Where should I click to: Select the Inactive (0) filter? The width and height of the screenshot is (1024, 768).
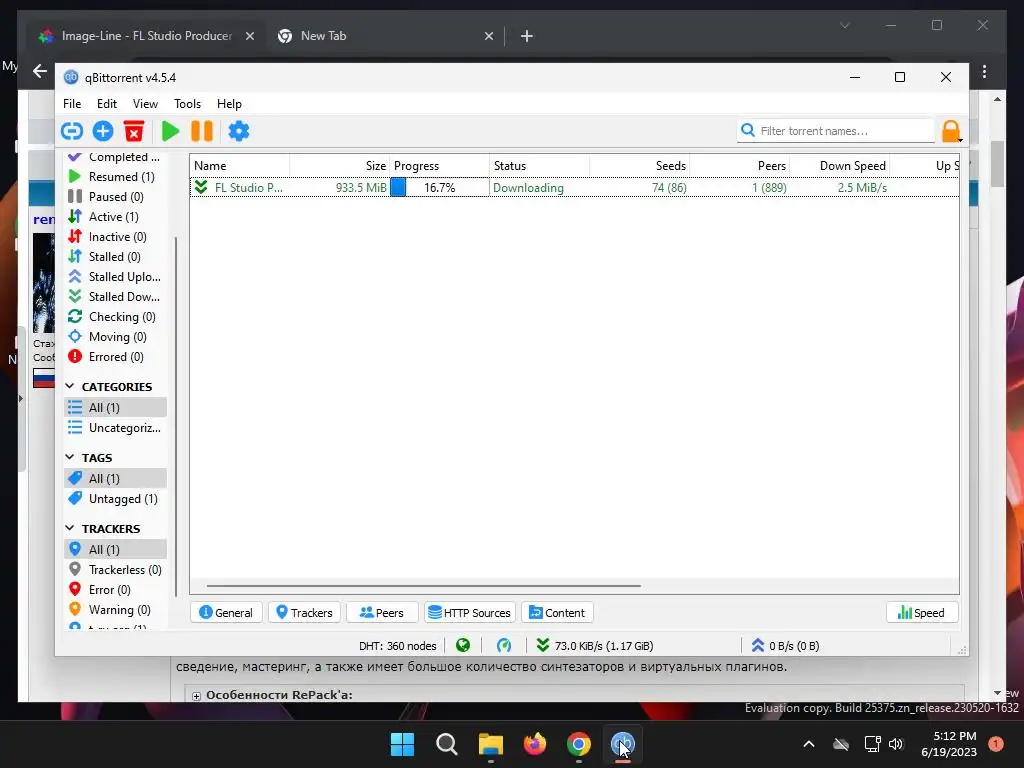click(x=116, y=237)
